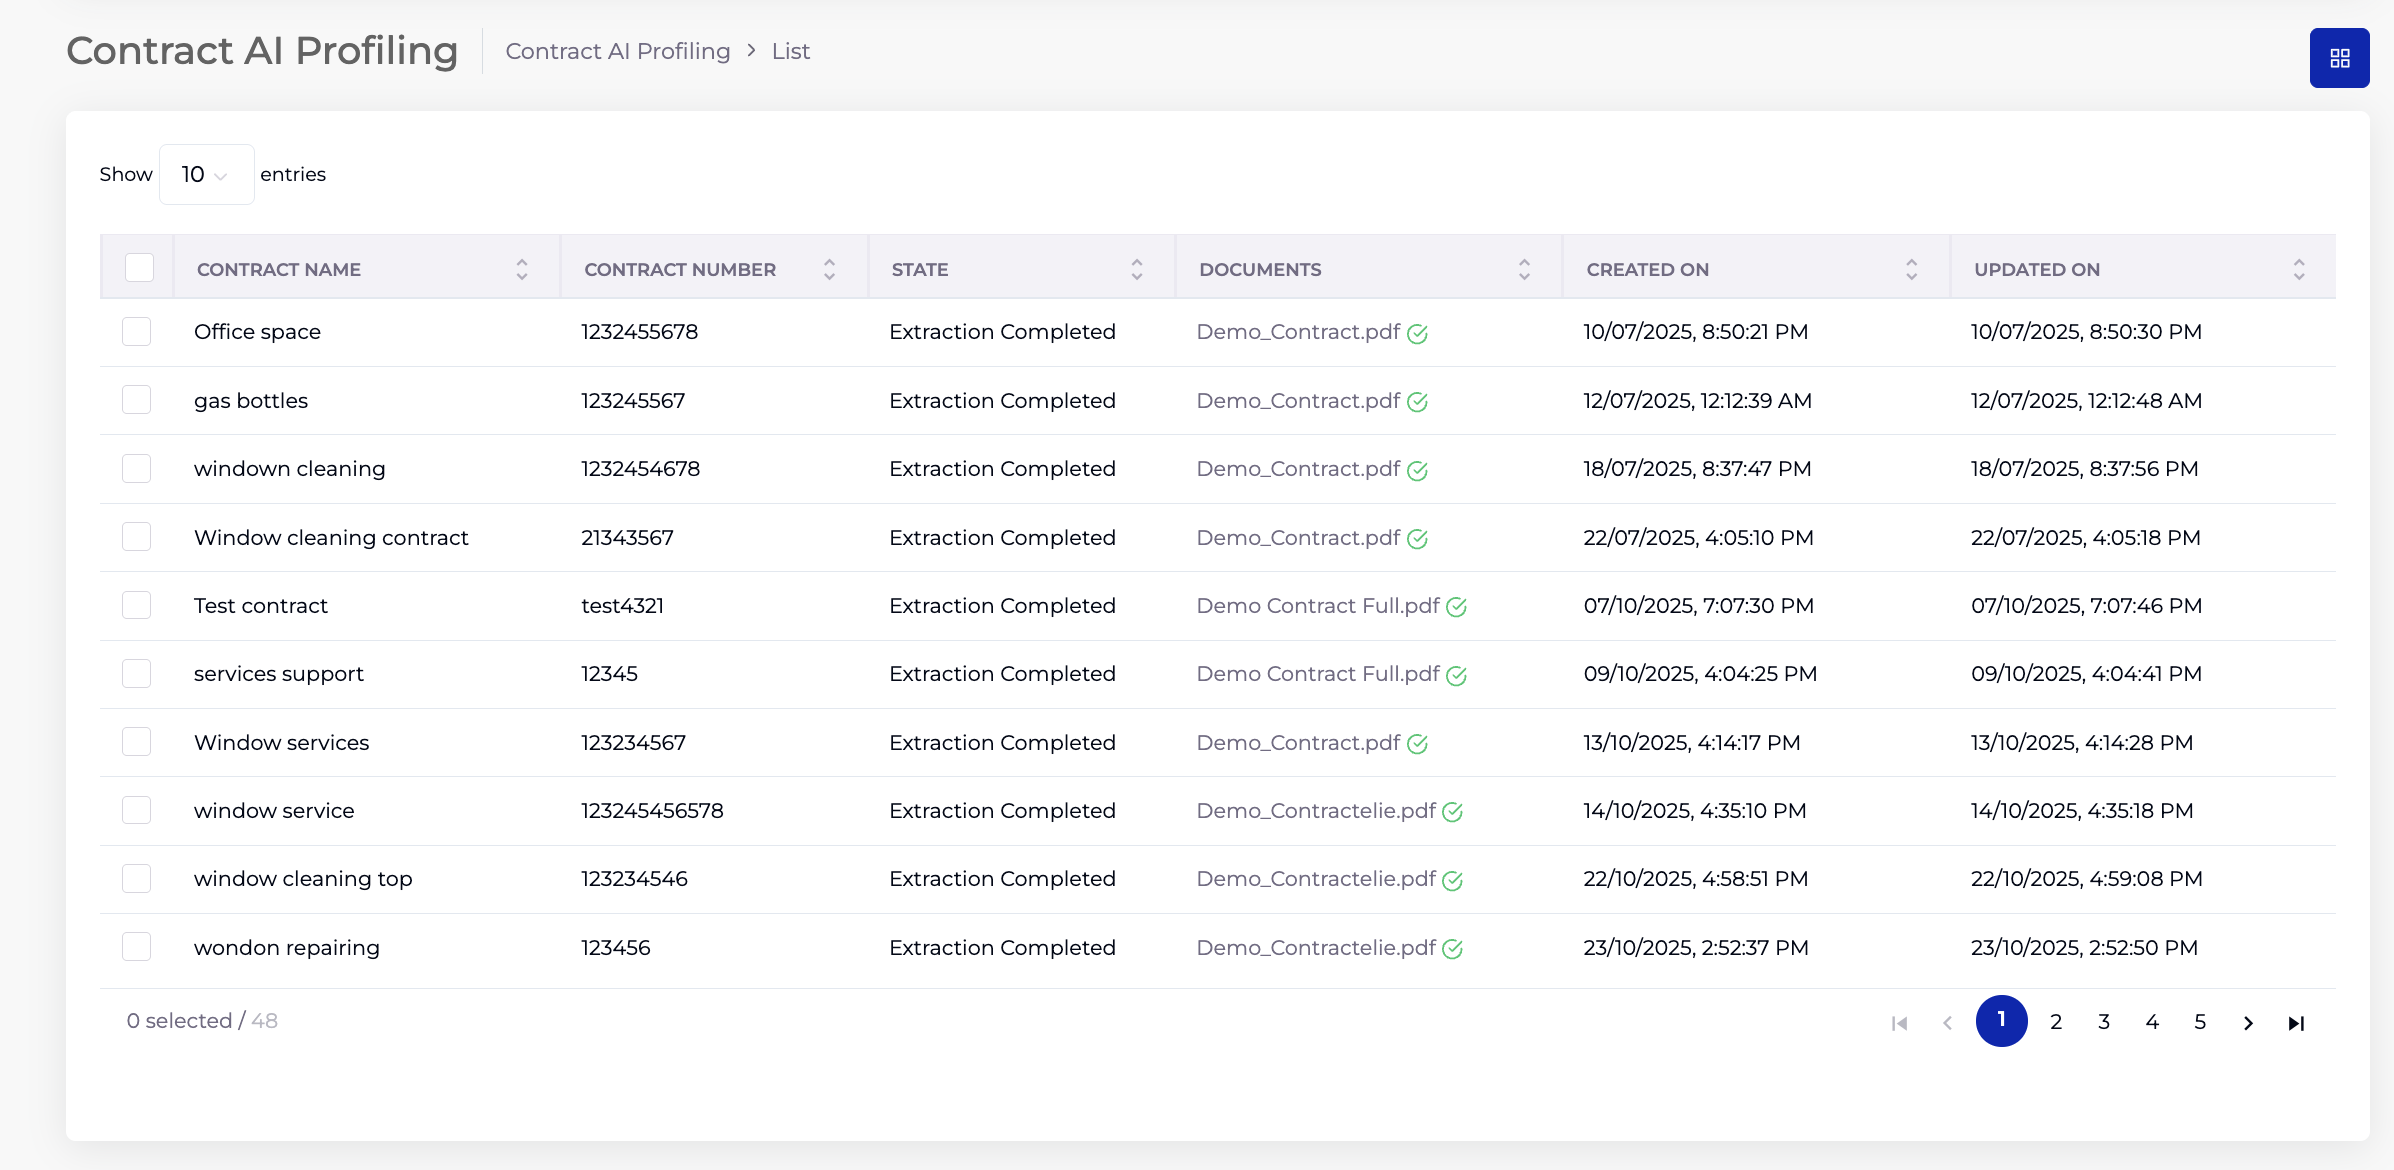
Task: Select the Test contract row checkbox
Action: pyautogui.click(x=136, y=605)
